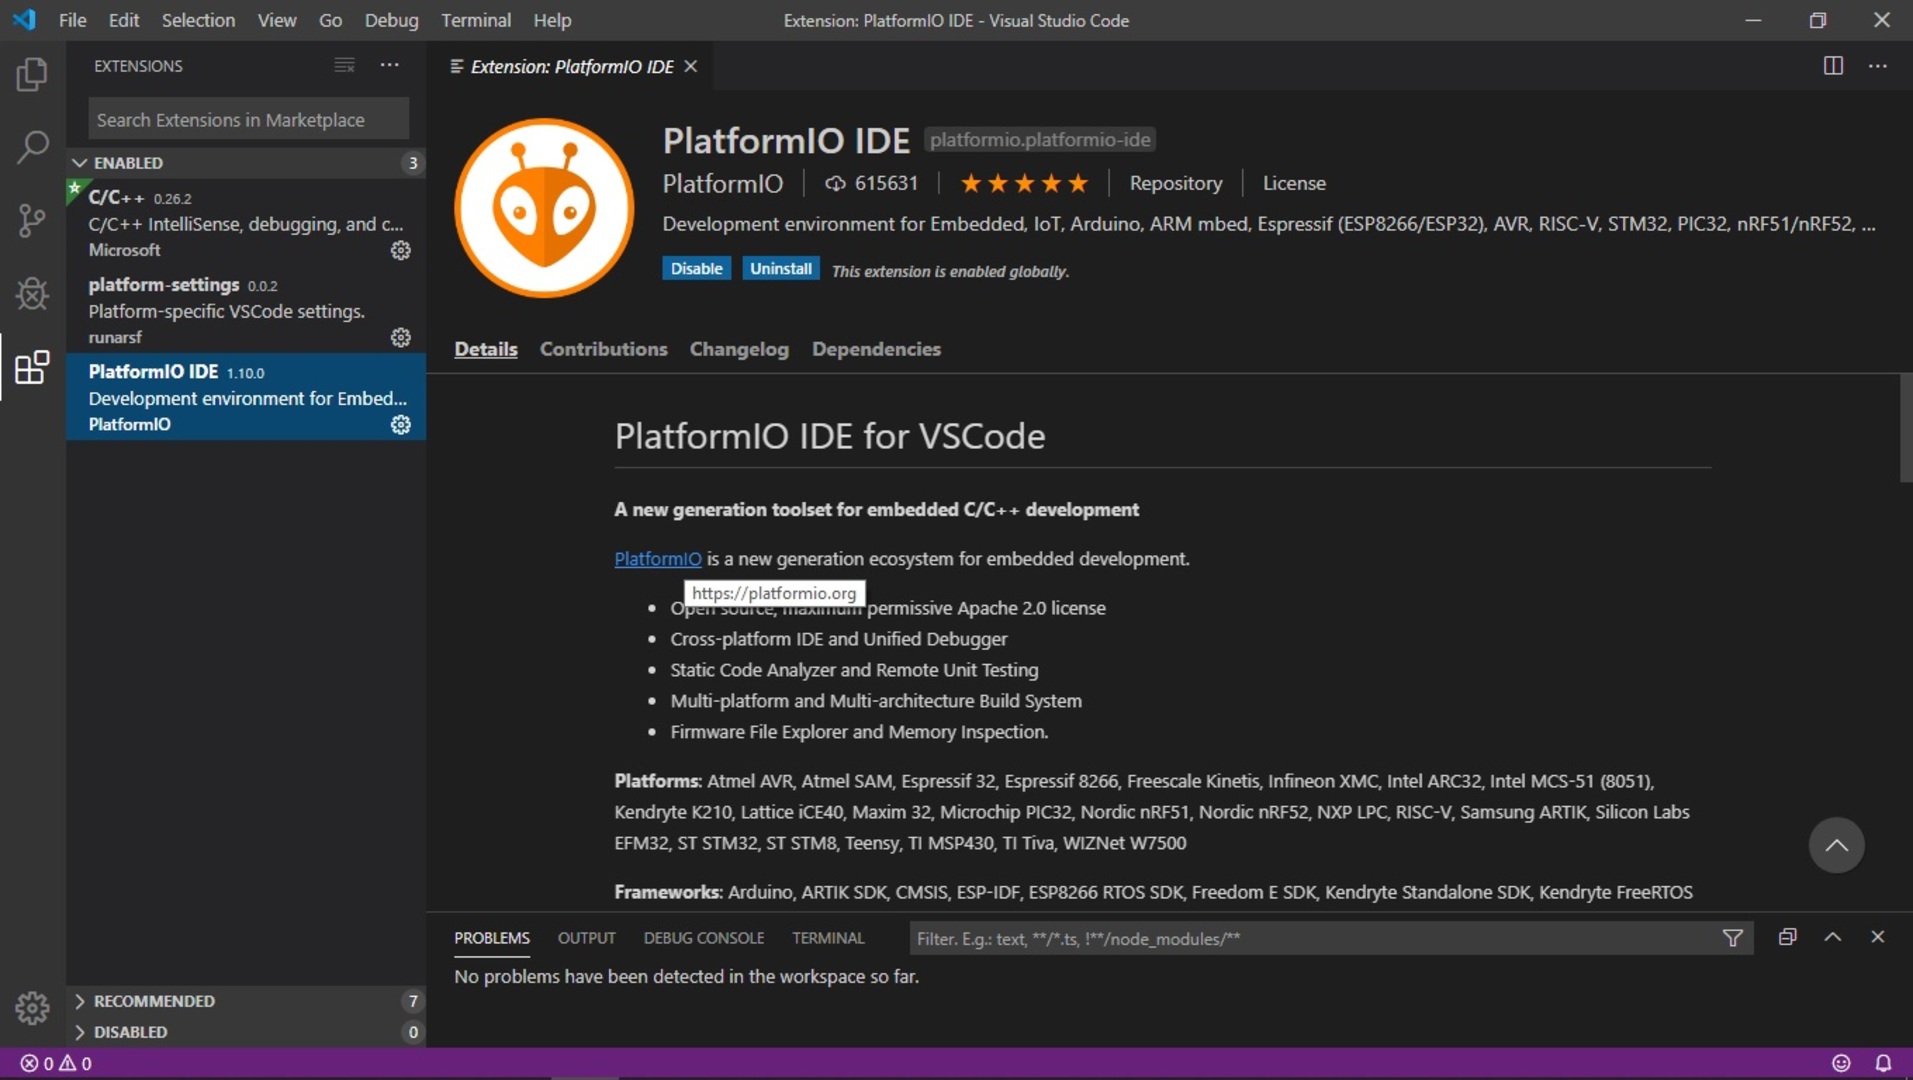Open the Search view in activity bar
The image size is (1913, 1080).
32,147
